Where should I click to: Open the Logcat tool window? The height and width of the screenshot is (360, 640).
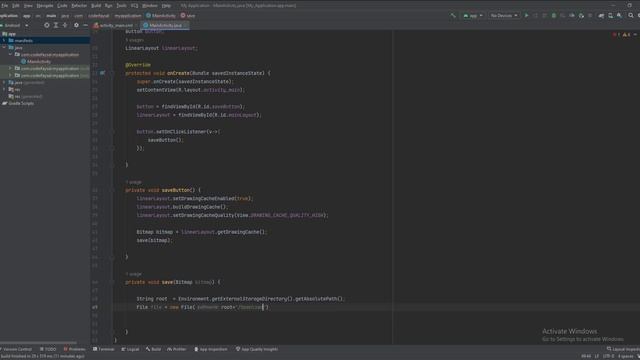[x=131, y=349]
